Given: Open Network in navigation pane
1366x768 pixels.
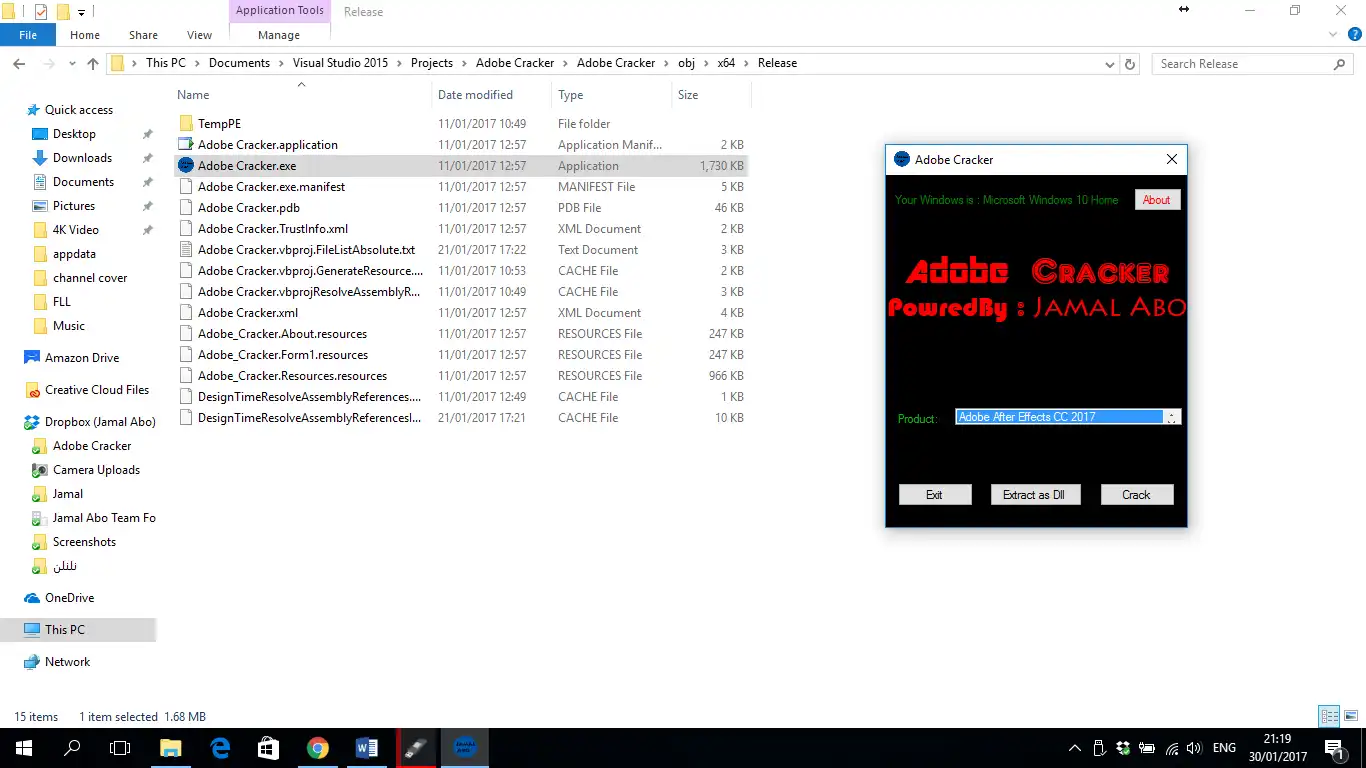Looking at the screenshot, I should pos(67,662).
